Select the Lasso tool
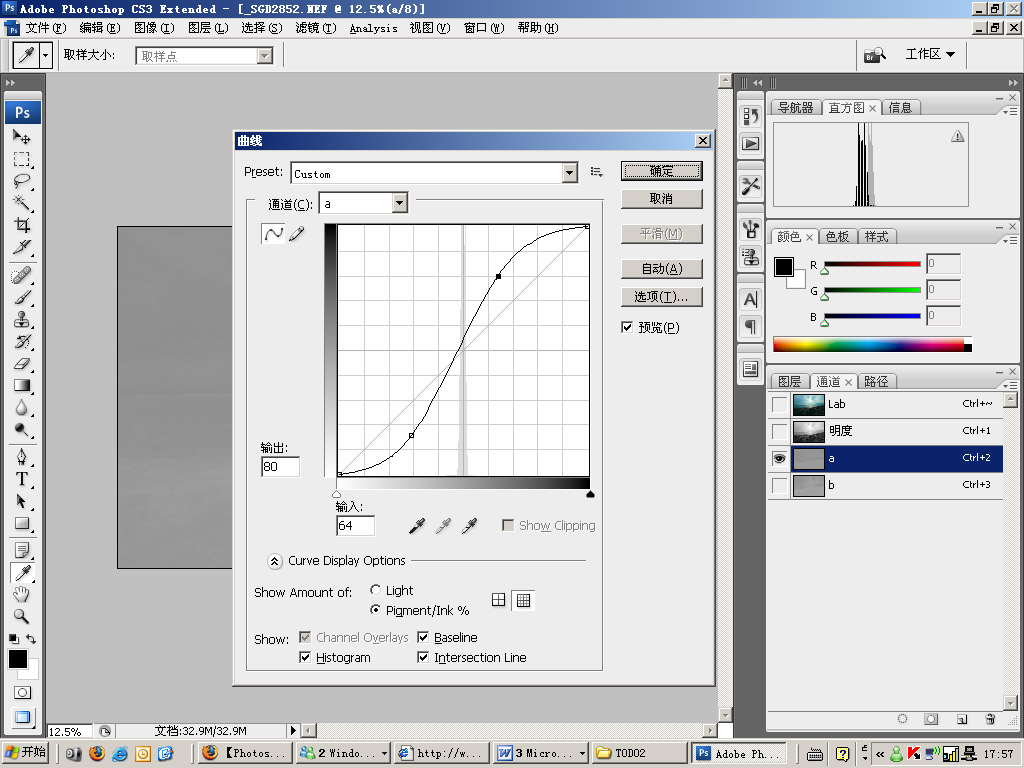The height and width of the screenshot is (768, 1024). pyautogui.click(x=22, y=182)
